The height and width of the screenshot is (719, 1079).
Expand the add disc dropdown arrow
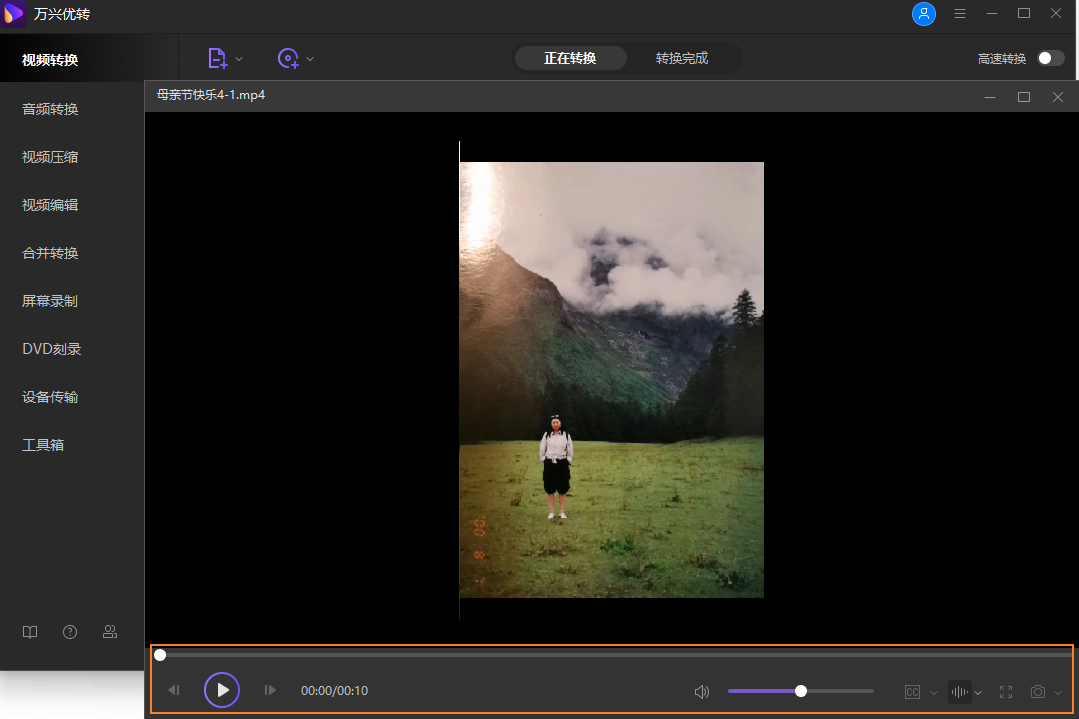pyautogui.click(x=310, y=59)
